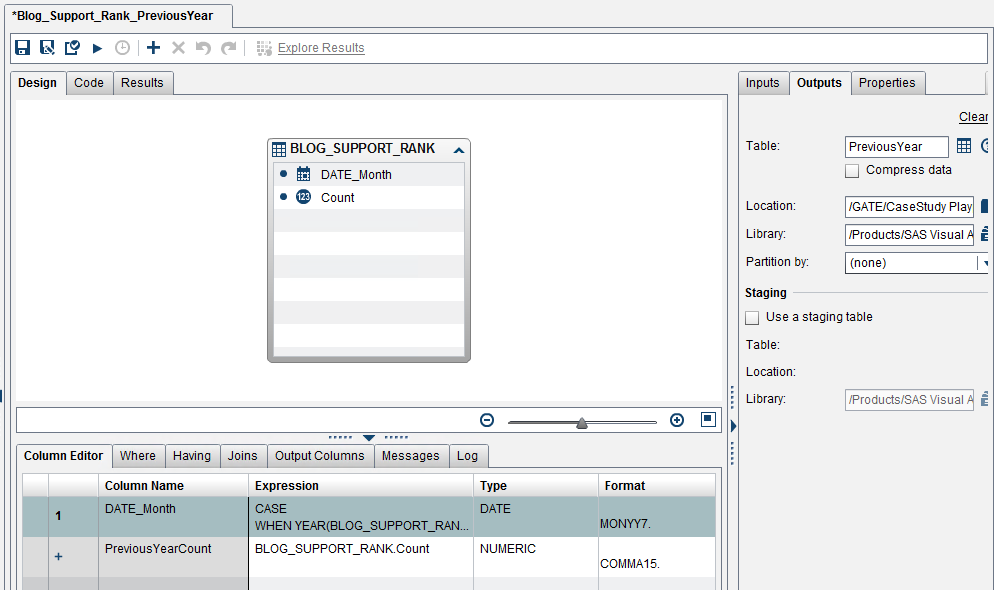
Task: Click the DATE_Month calendar icon
Action: click(x=304, y=174)
